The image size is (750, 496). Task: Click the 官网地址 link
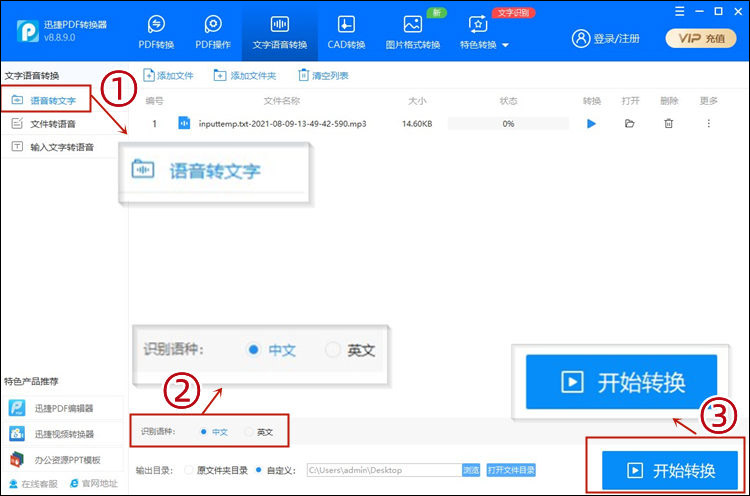[94, 484]
